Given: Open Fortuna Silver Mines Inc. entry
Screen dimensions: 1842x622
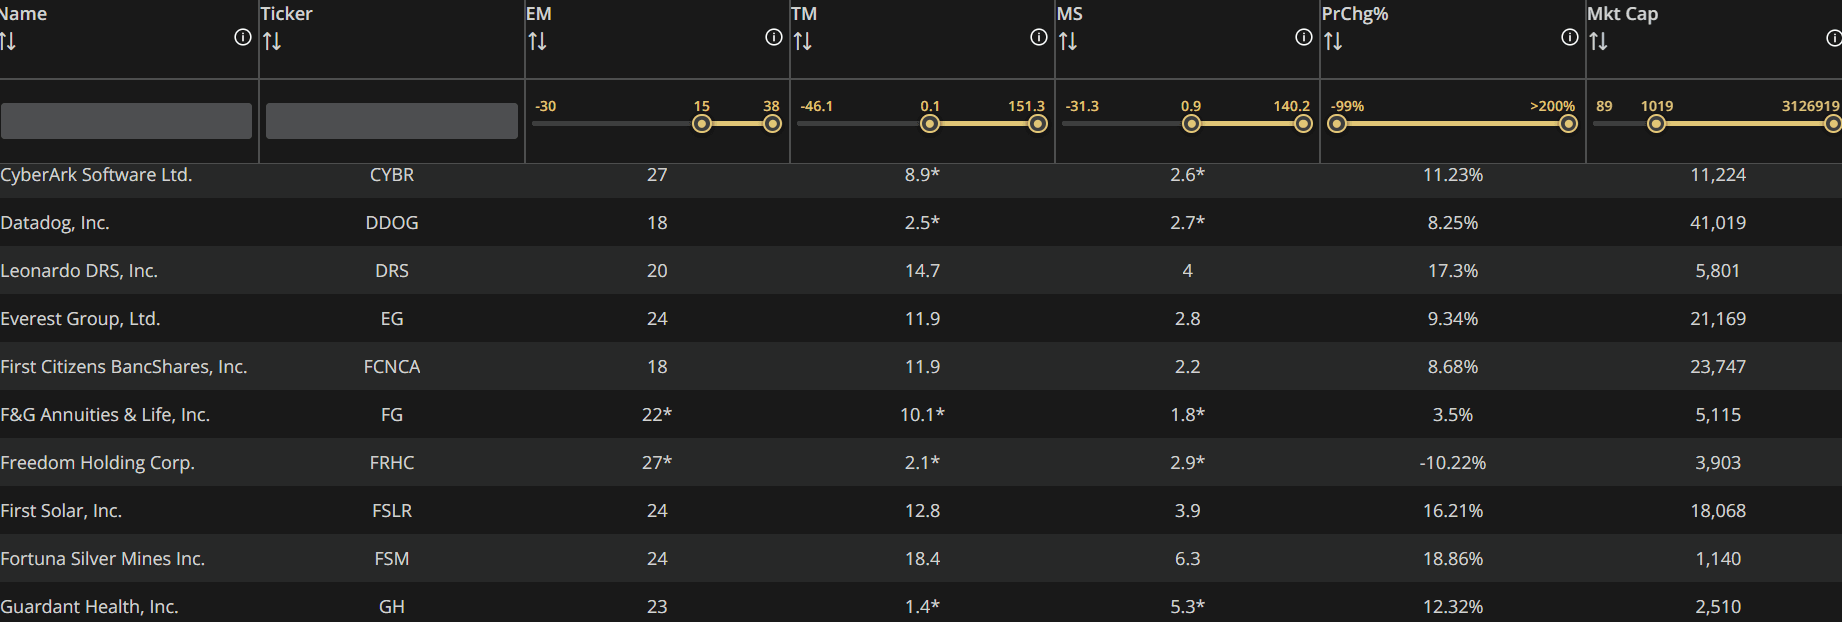Looking at the screenshot, I should [103, 559].
